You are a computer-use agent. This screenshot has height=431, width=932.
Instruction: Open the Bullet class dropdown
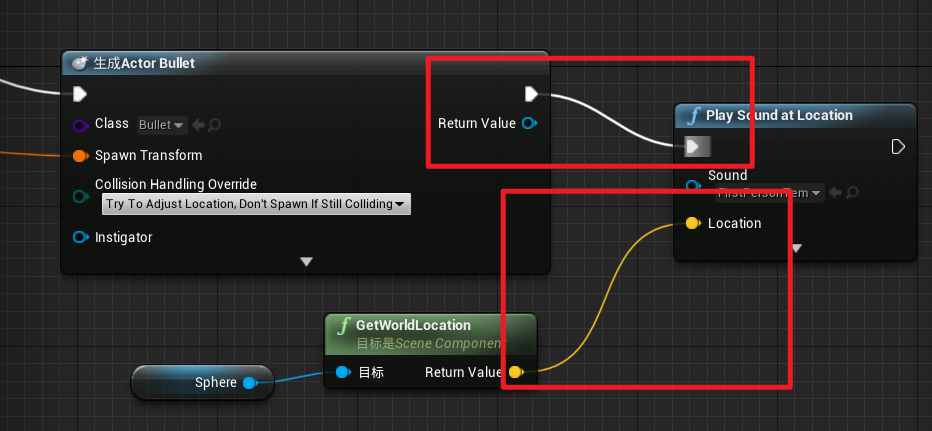(162, 125)
